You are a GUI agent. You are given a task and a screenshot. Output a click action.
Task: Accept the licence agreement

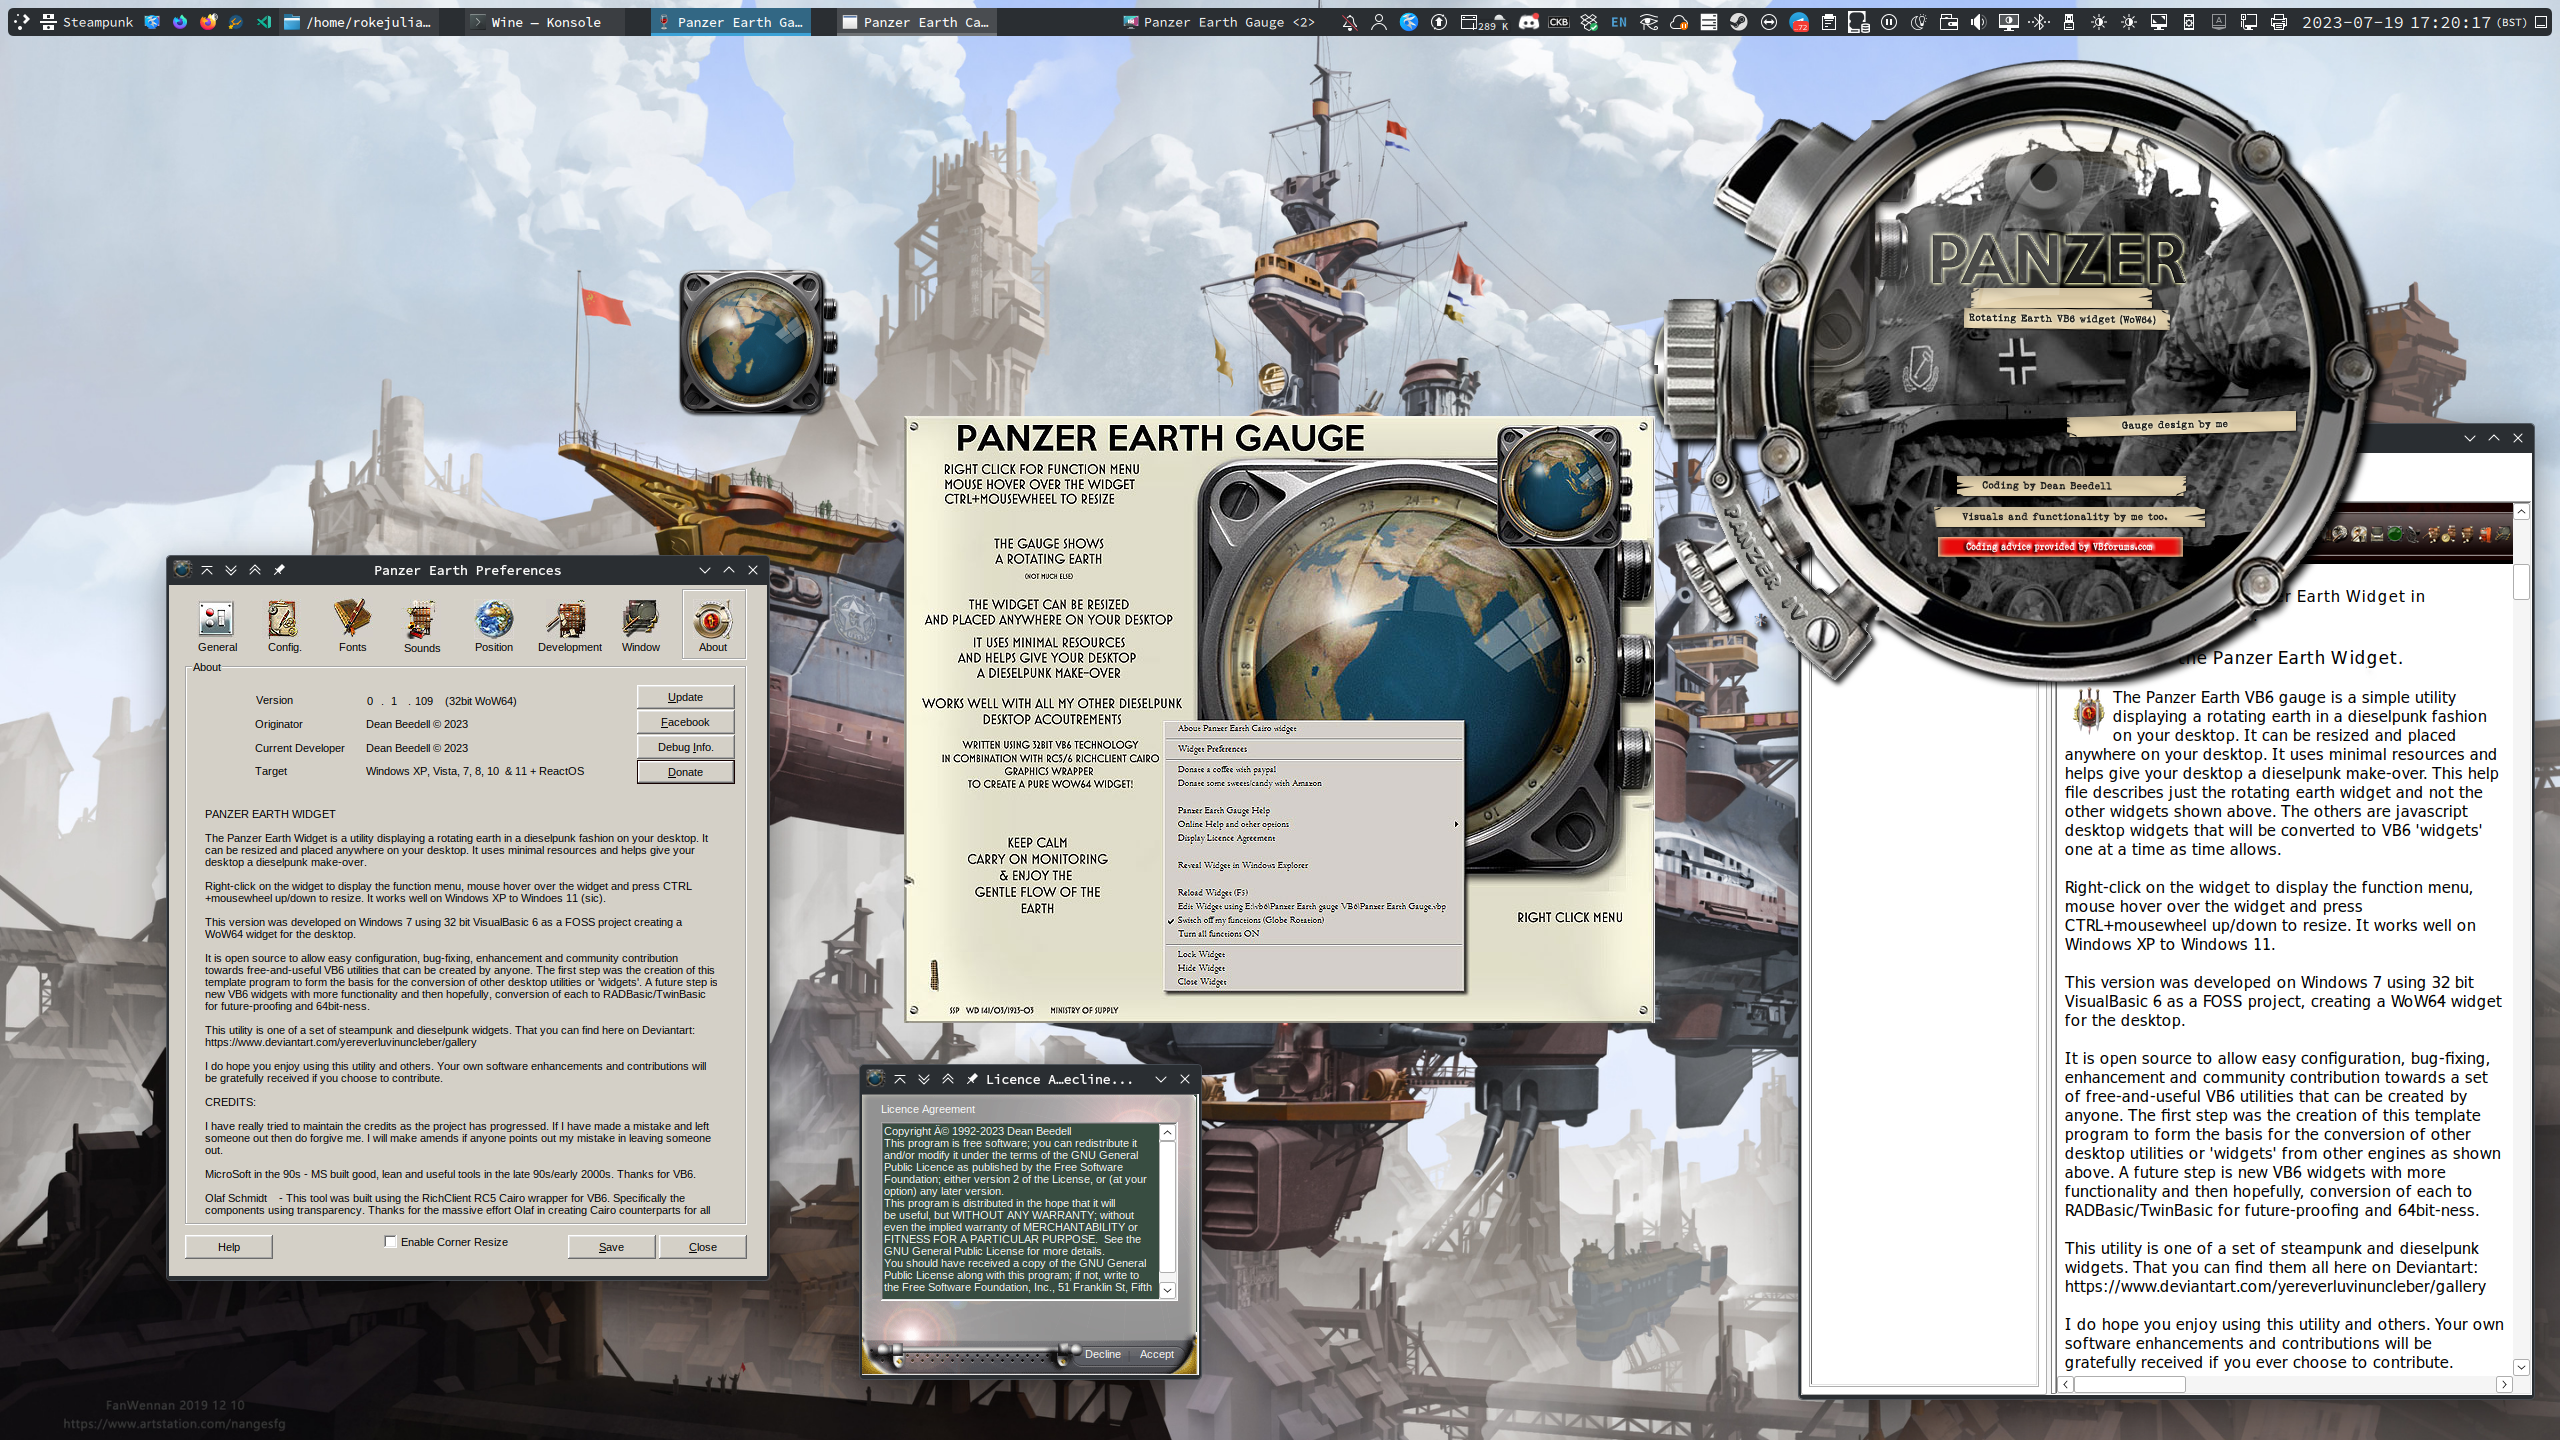click(x=1156, y=1354)
